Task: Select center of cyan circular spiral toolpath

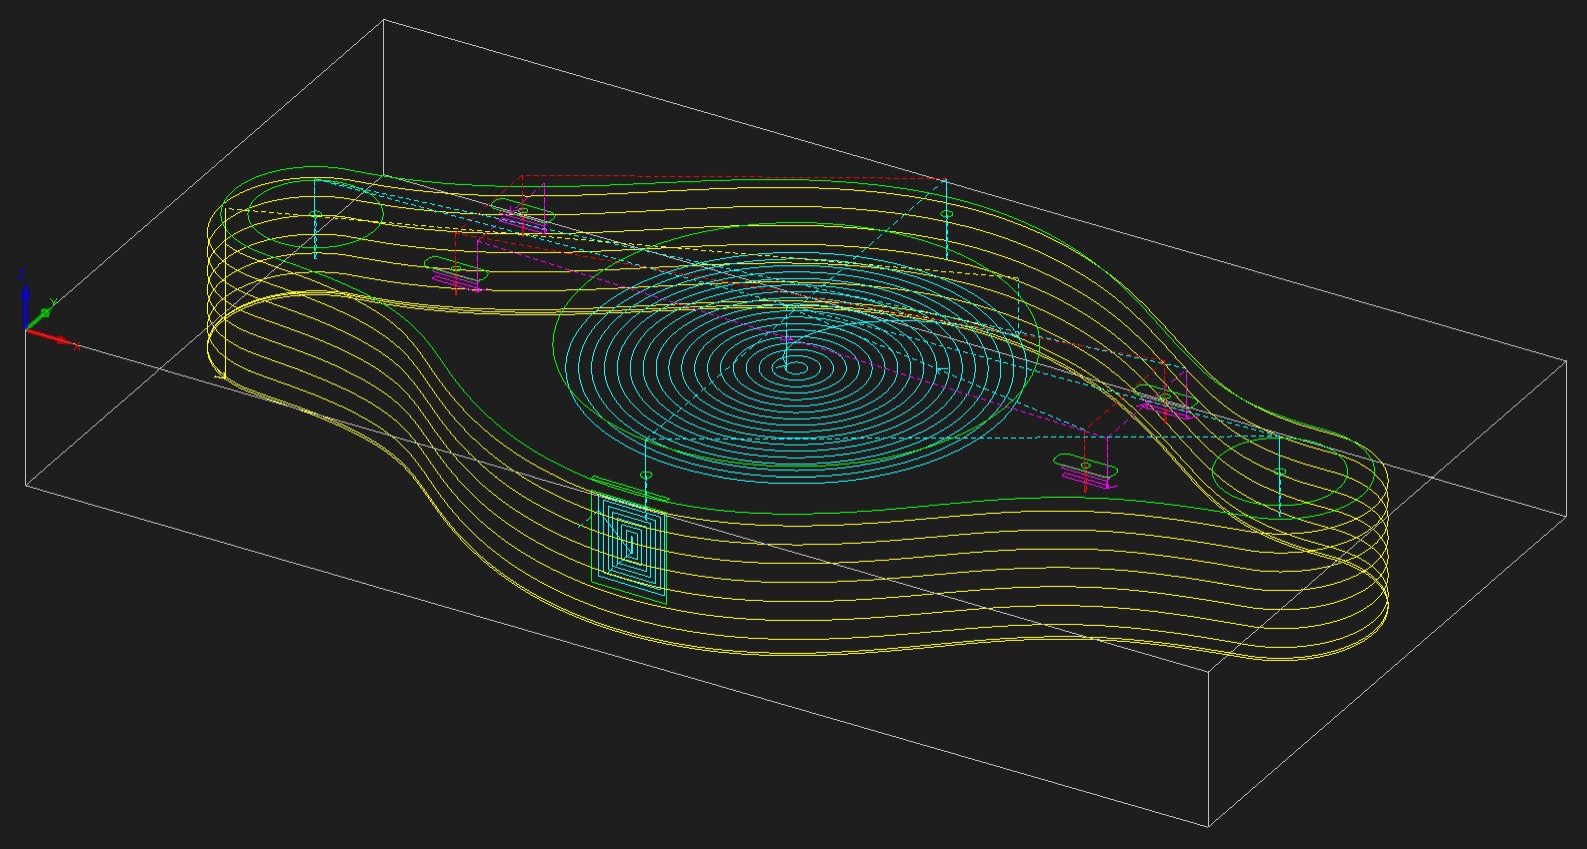Action: tap(794, 369)
